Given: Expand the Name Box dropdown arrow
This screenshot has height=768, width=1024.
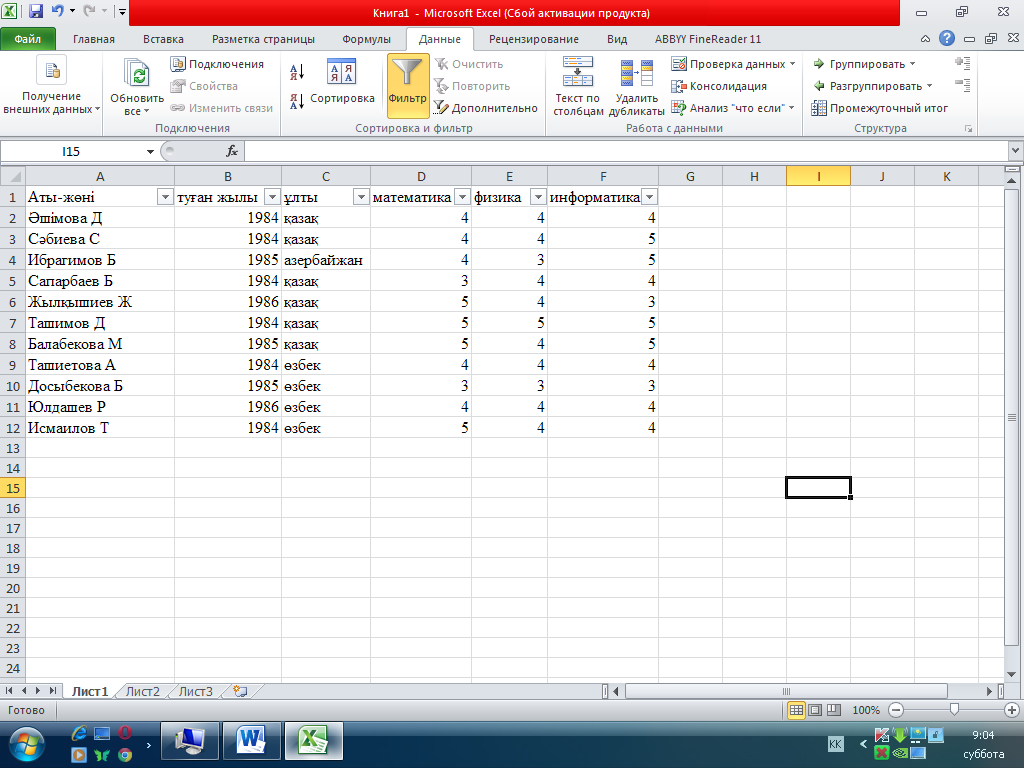Looking at the screenshot, I should coord(150,152).
